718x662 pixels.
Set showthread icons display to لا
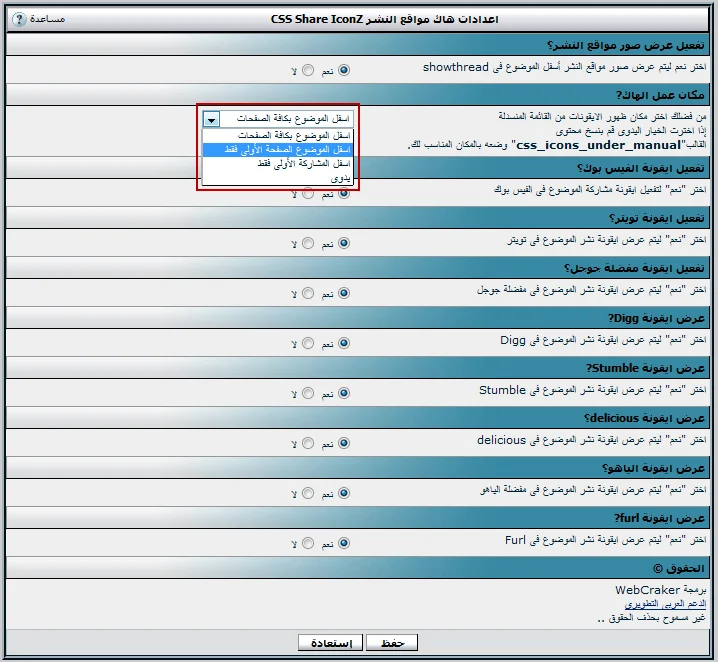pos(307,70)
